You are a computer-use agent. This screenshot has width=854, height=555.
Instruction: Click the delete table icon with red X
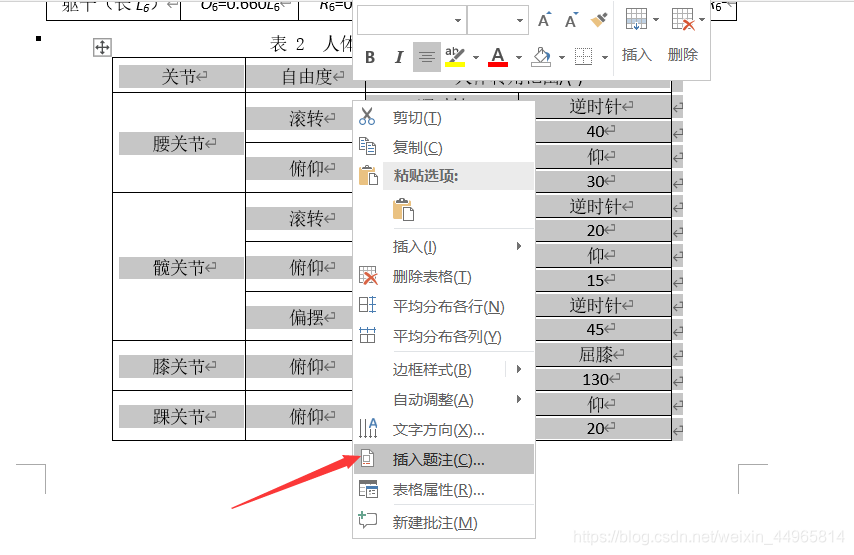(x=683, y=20)
